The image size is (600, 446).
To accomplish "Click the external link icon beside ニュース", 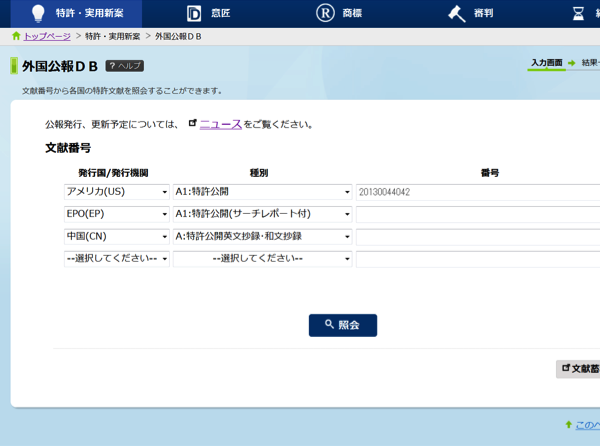I will pos(193,123).
